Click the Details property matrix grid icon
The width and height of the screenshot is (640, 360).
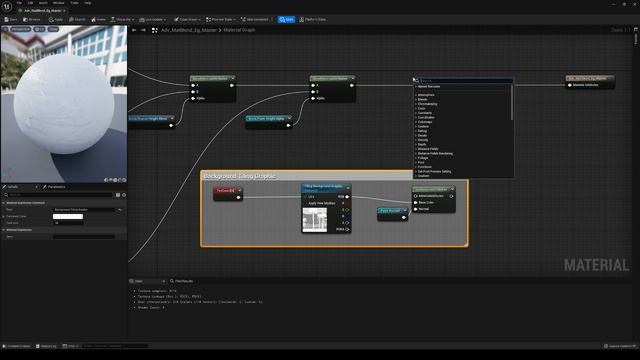118,195
